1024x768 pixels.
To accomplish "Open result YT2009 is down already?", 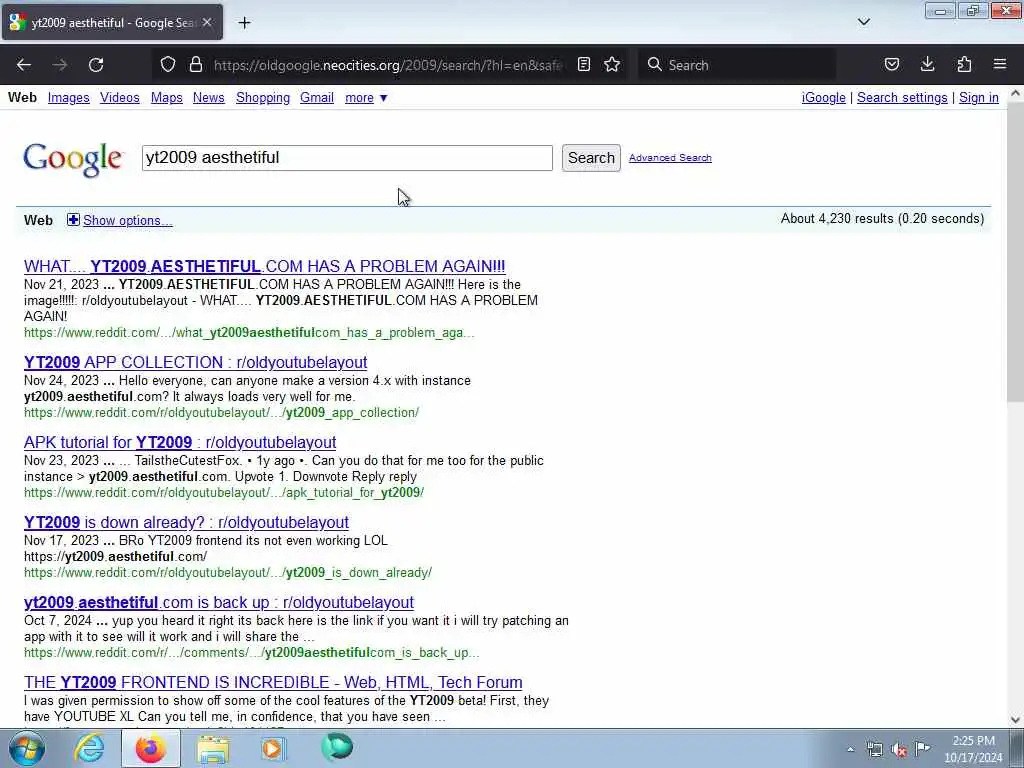I will tap(186, 522).
